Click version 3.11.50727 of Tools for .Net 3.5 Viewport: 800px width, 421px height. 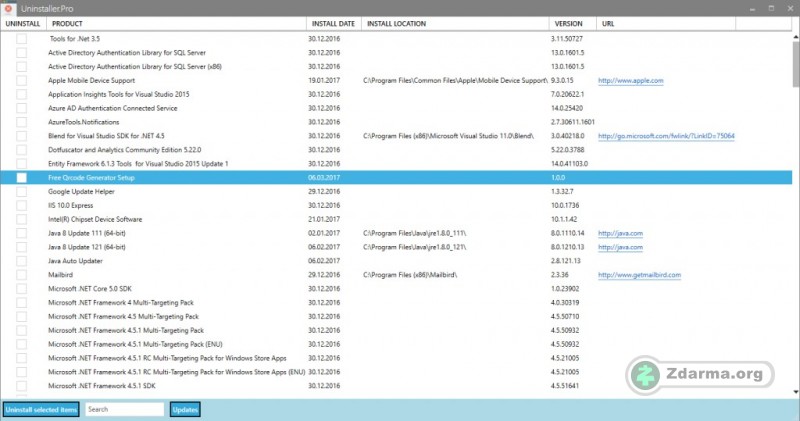click(566, 39)
